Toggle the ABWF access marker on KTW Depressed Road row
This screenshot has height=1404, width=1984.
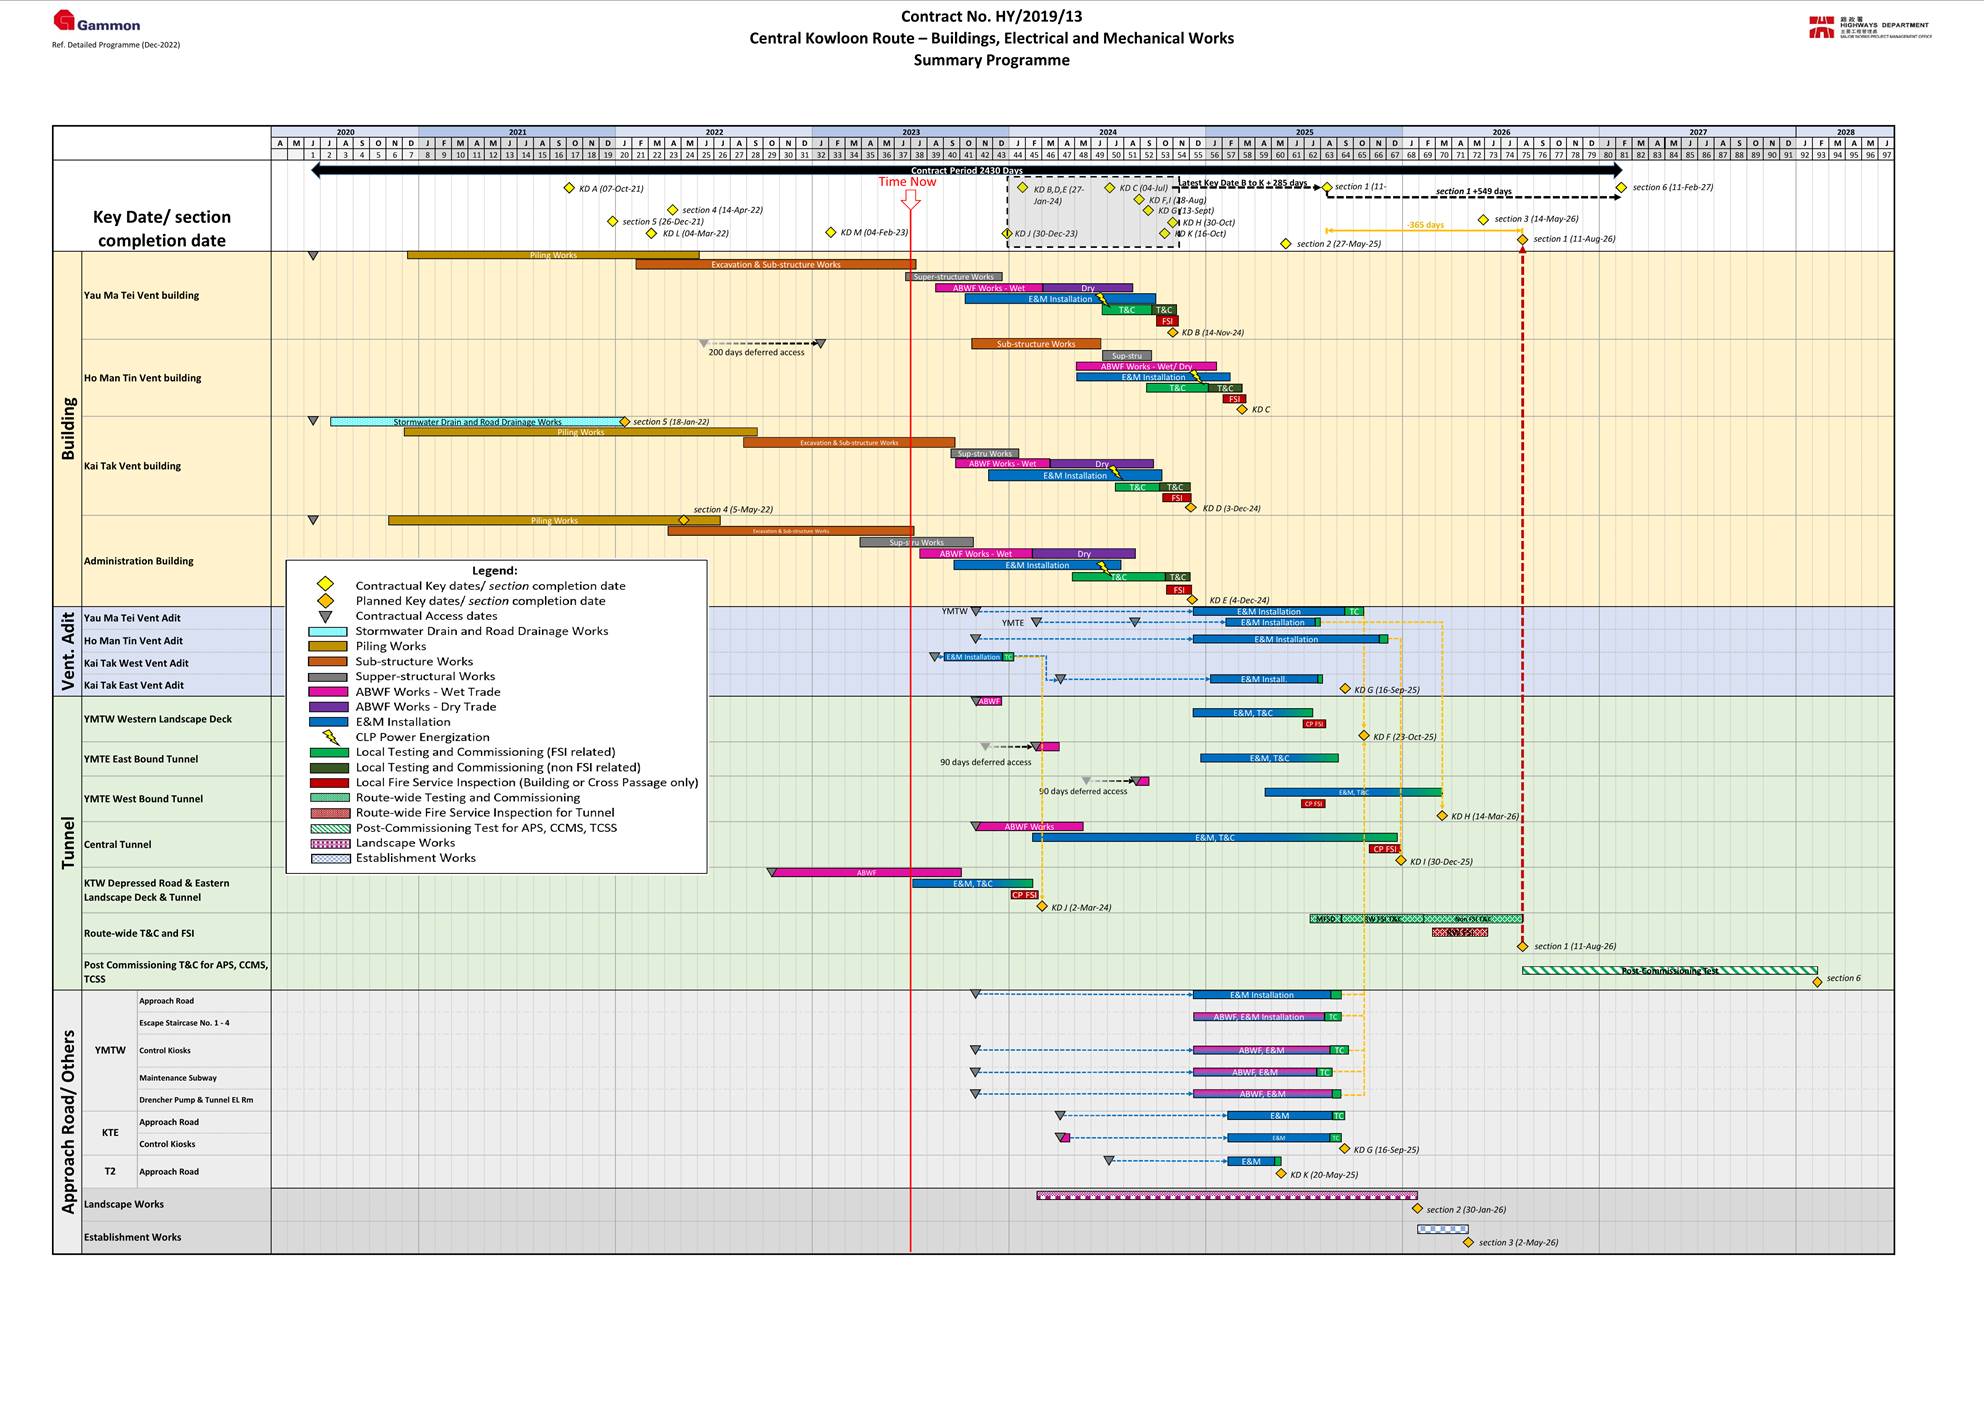[771, 872]
